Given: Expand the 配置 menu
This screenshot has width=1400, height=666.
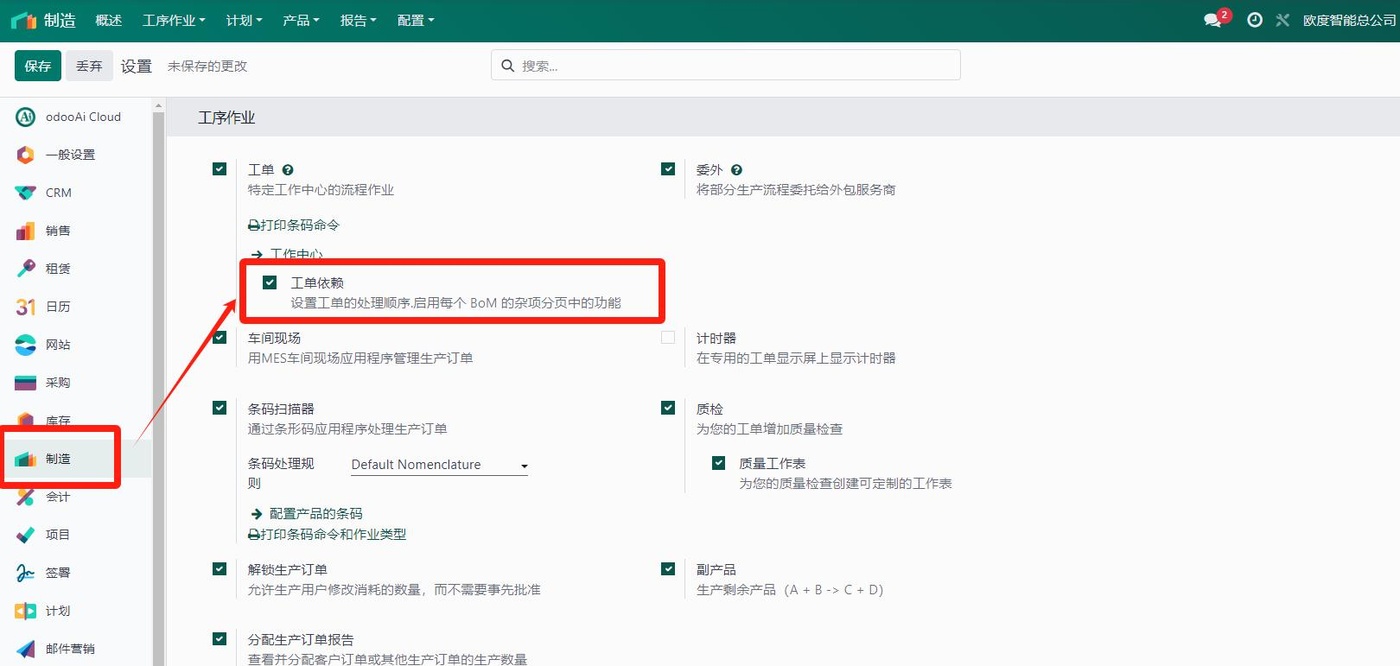Looking at the screenshot, I should (x=415, y=20).
